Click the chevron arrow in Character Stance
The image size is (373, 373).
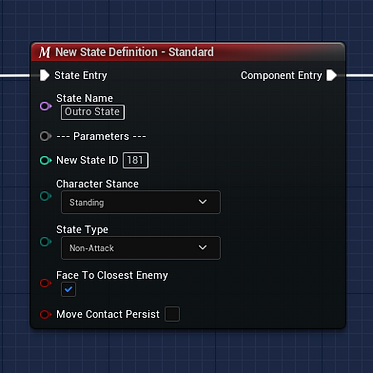click(203, 202)
